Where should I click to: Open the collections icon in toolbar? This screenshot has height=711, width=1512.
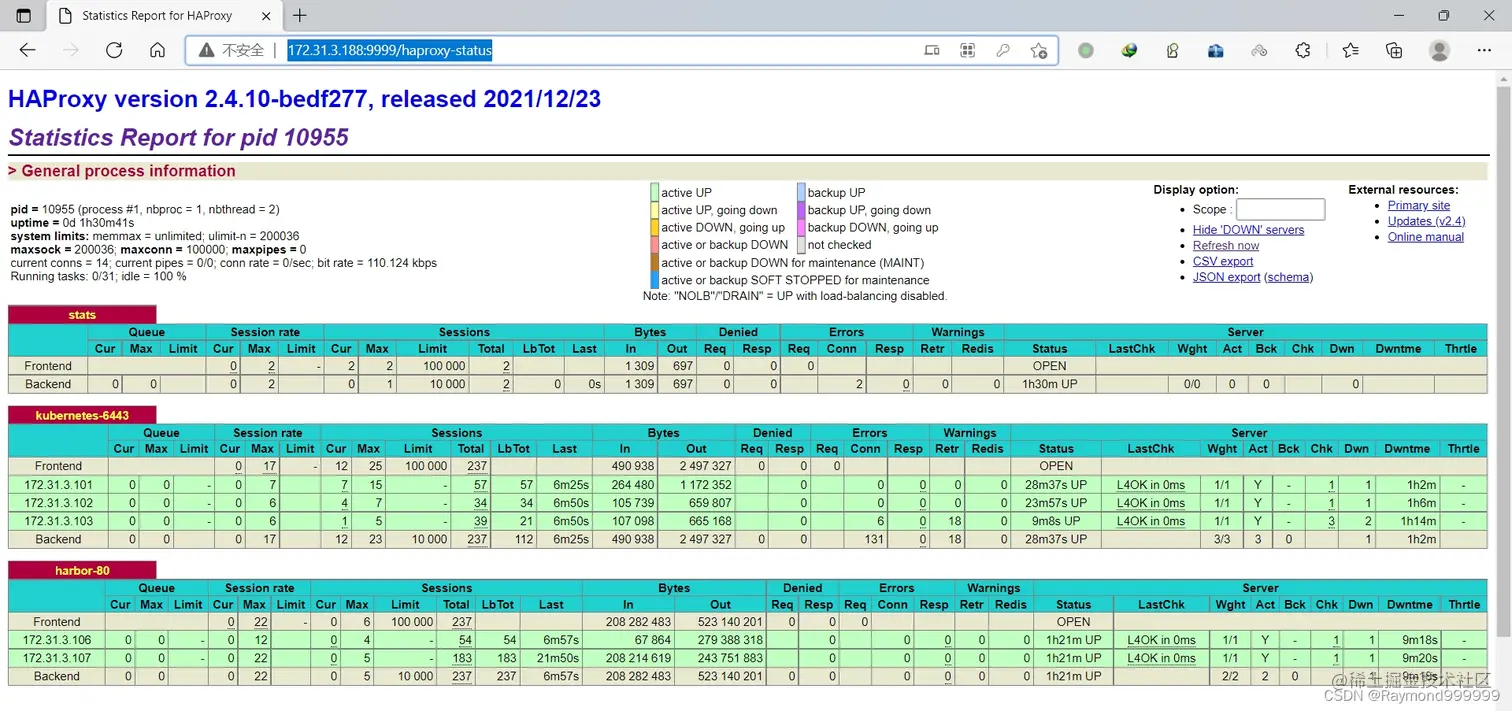1394,50
